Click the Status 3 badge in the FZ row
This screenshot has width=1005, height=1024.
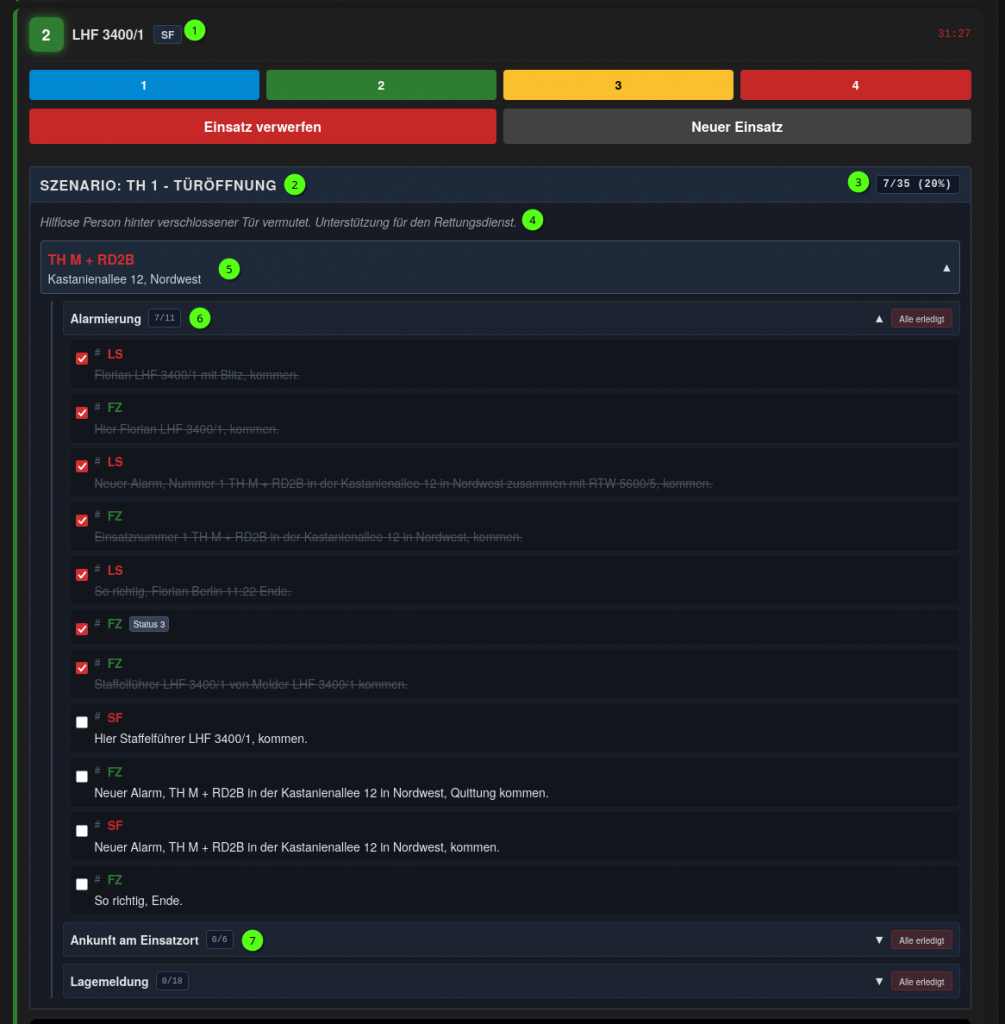click(148, 624)
